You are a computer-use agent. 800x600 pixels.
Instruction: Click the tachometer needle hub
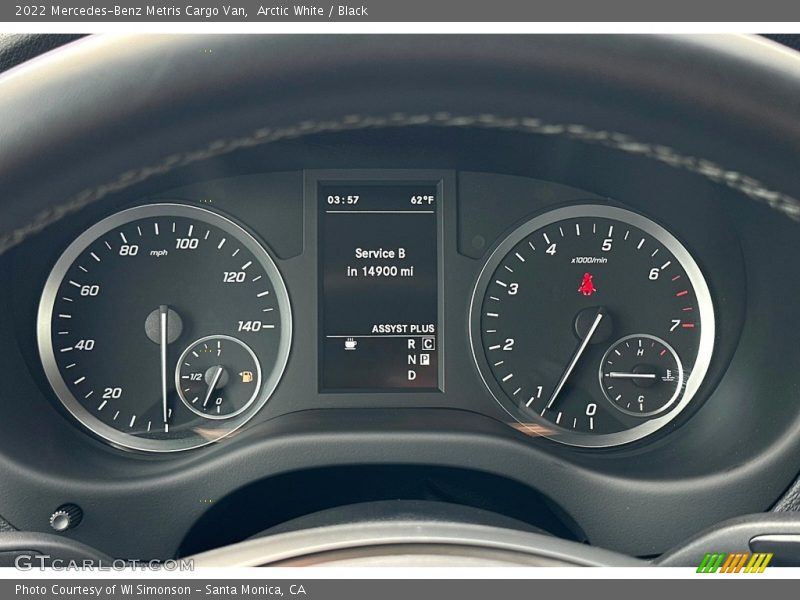[x=593, y=324]
